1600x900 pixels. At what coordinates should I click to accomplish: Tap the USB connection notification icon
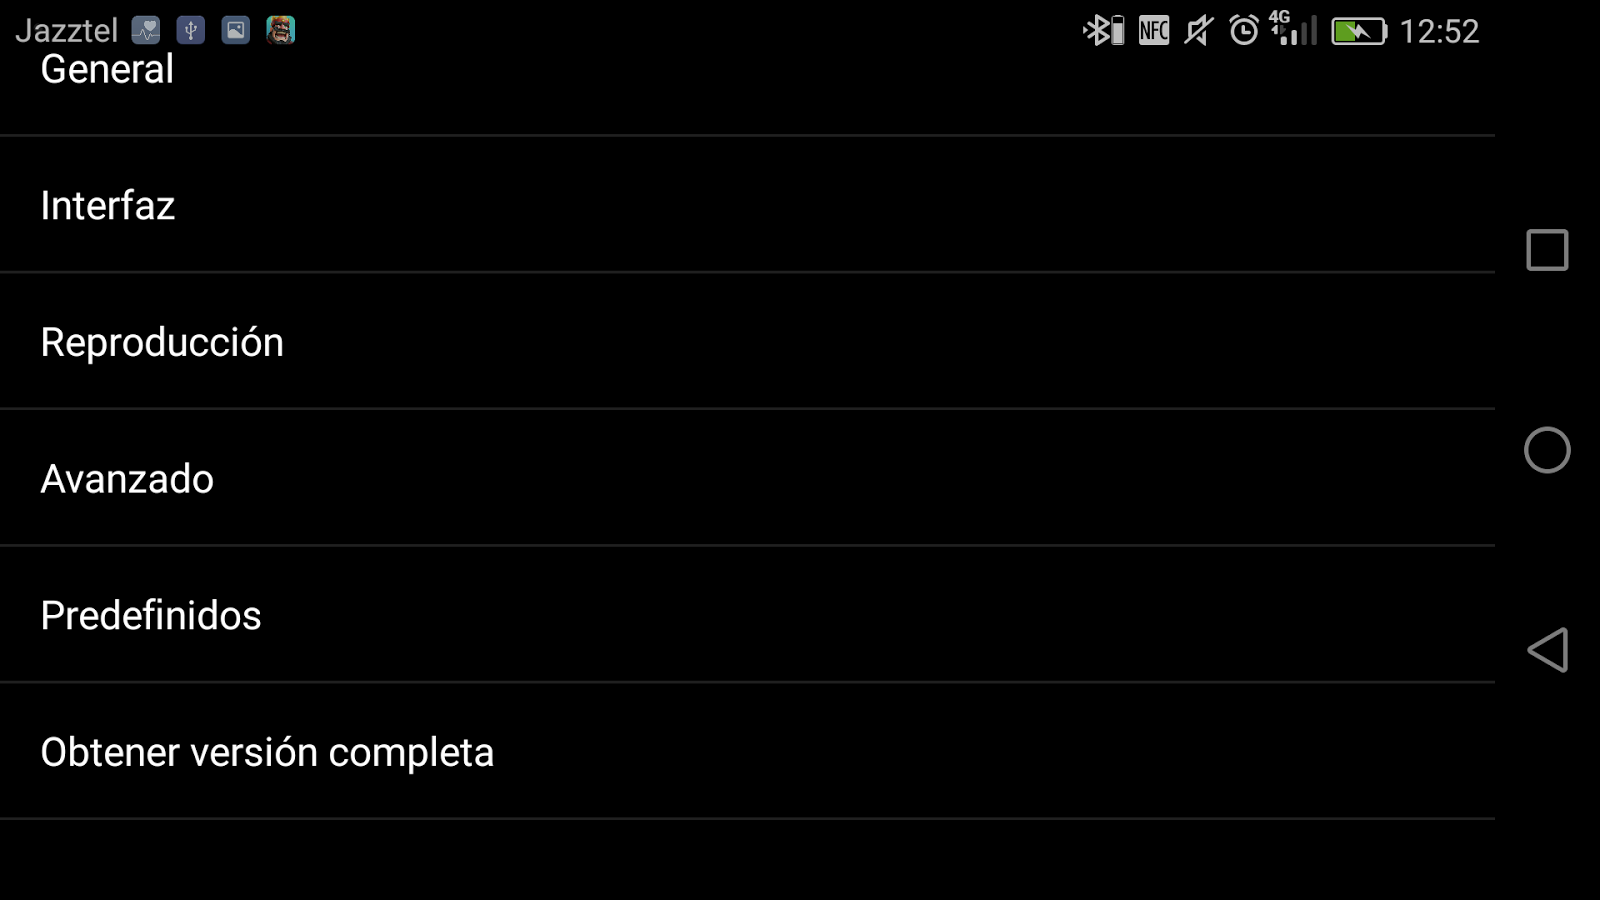tap(191, 30)
